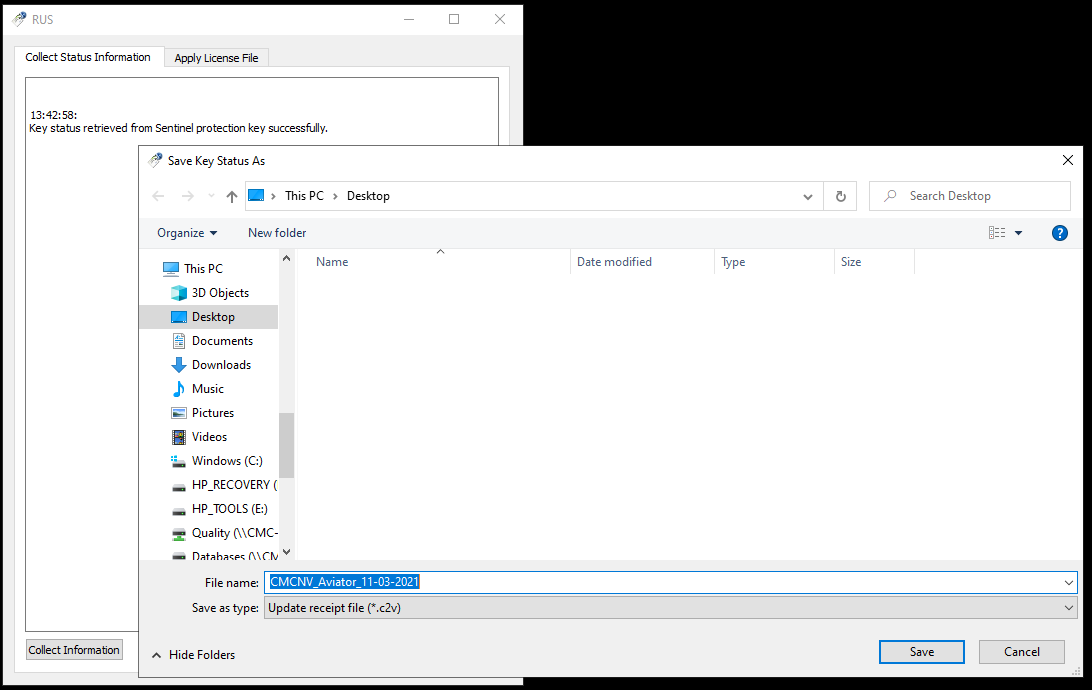Click the Pictures folder icon
Viewport: 1092px width, 690px height.
tap(179, 413)
